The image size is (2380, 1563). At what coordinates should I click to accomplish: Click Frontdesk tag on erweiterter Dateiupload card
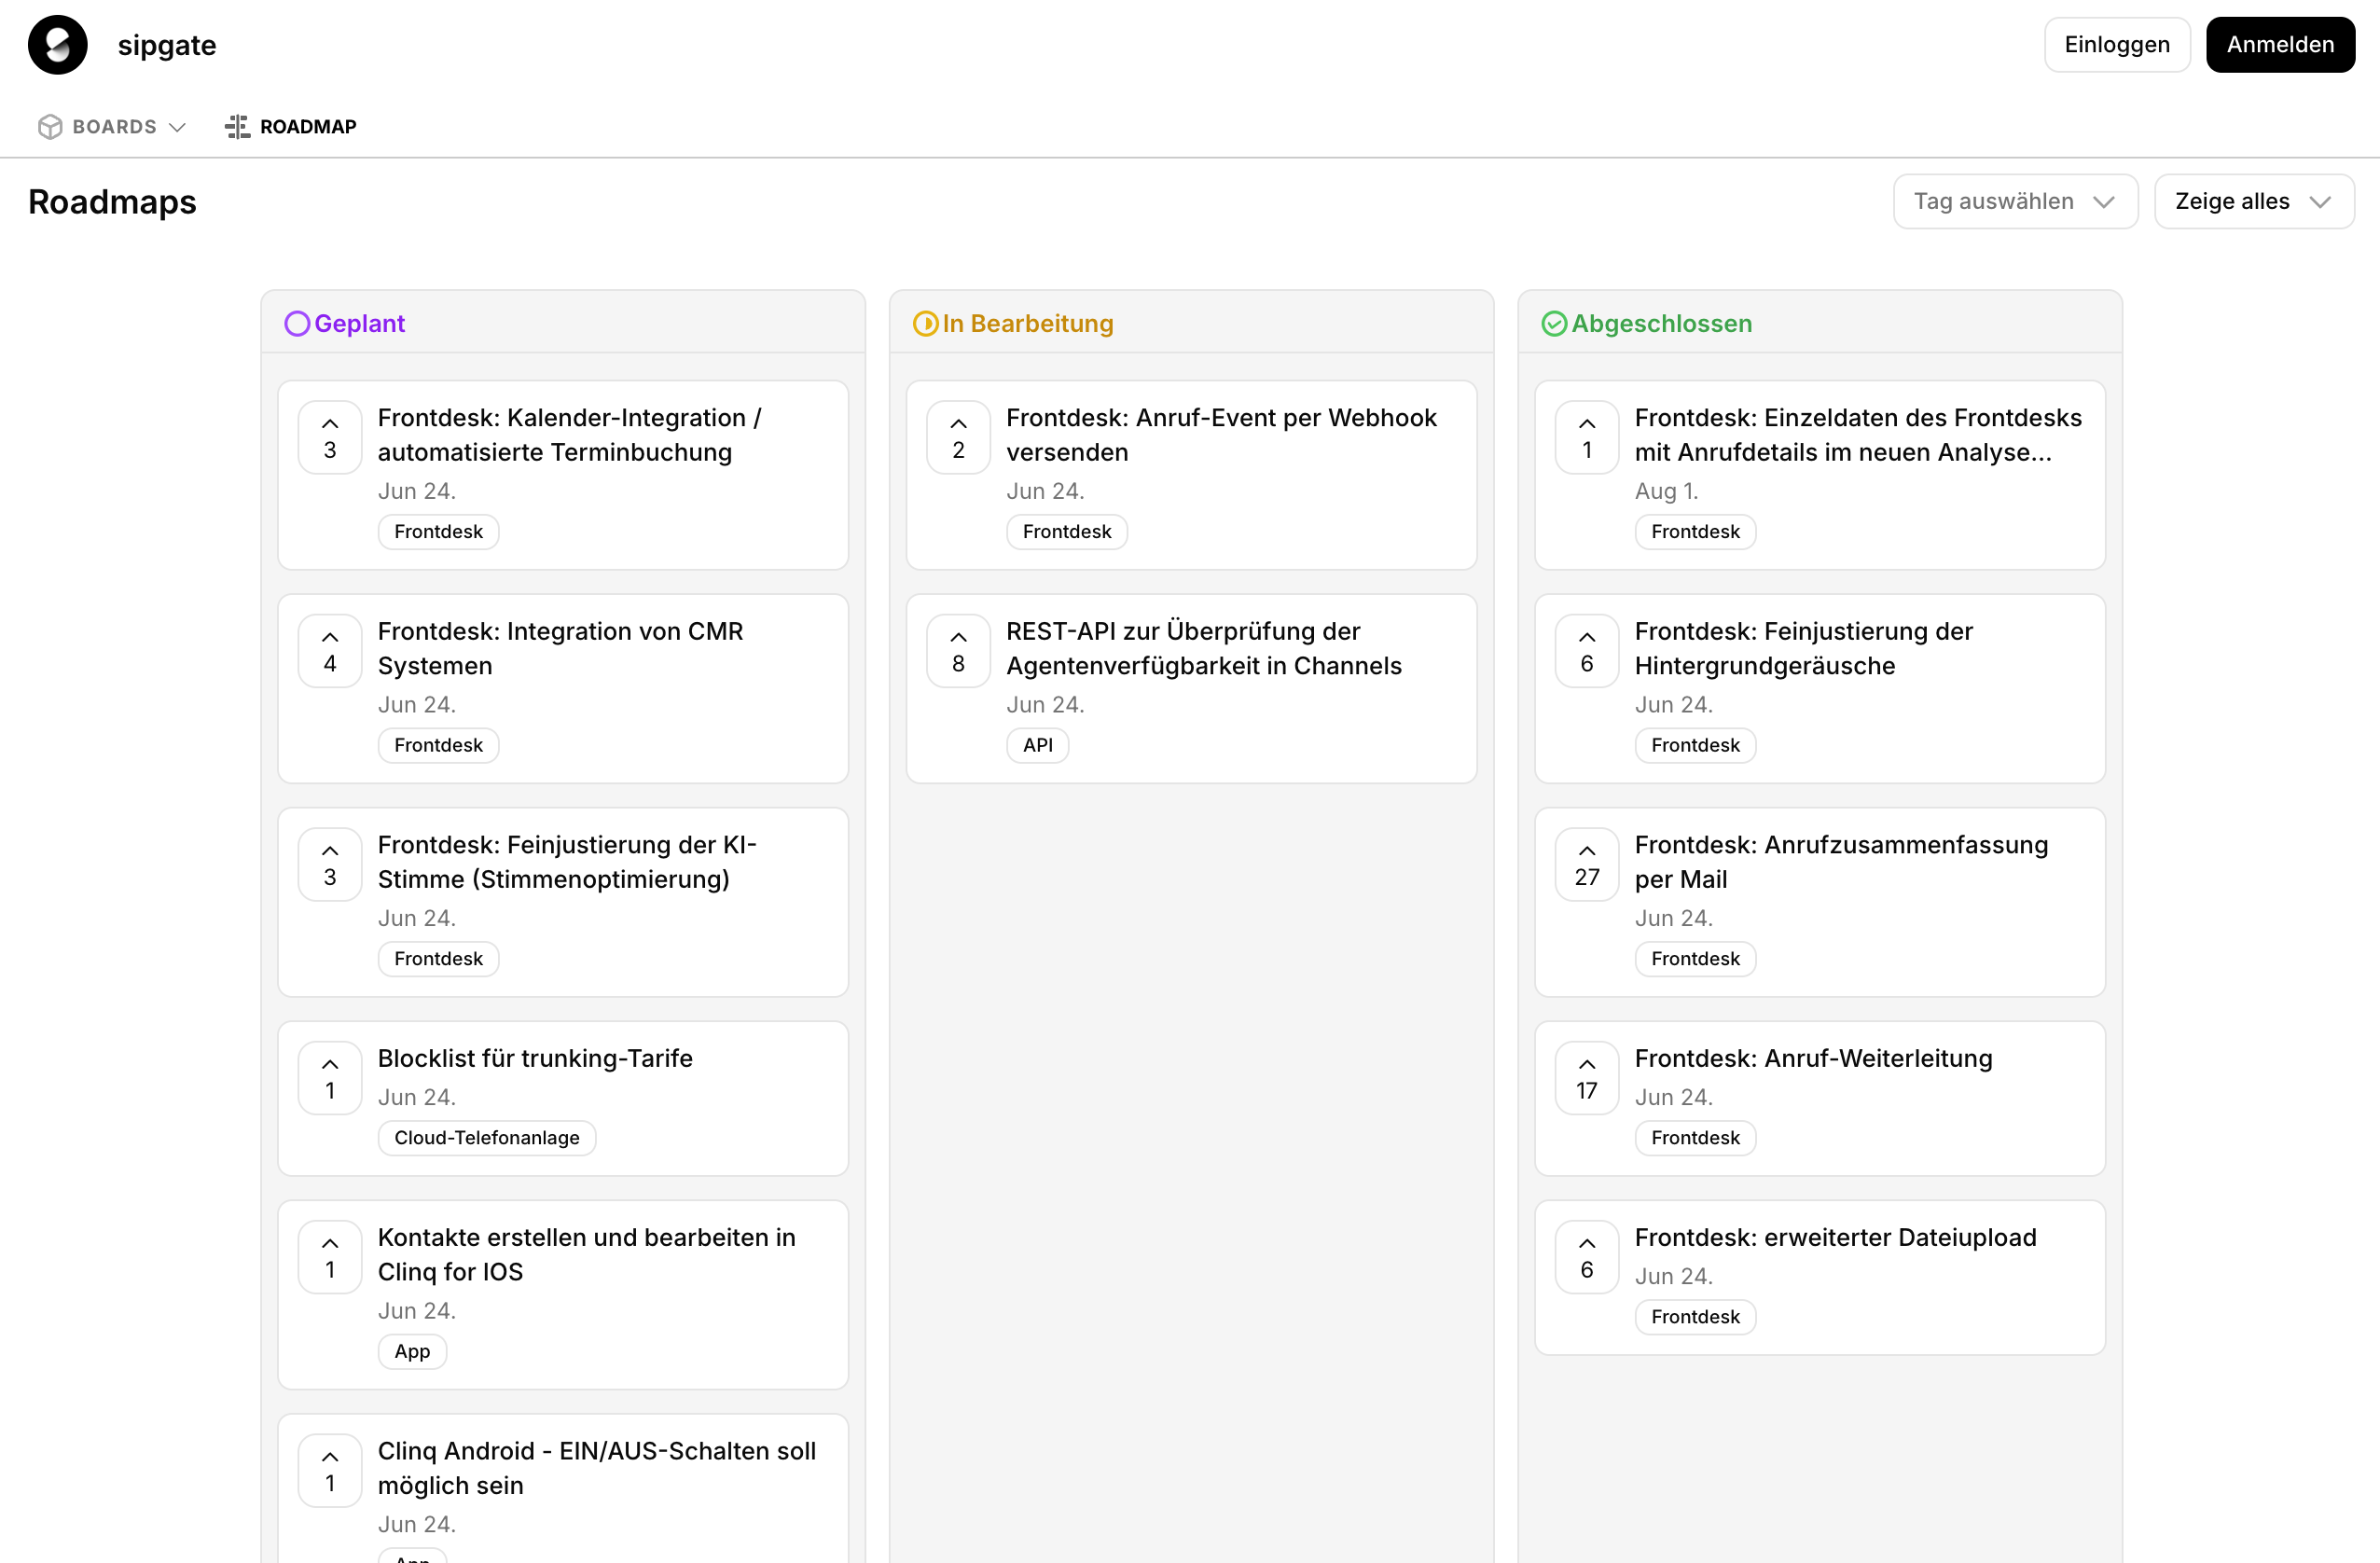[x=1695, y=1317]
